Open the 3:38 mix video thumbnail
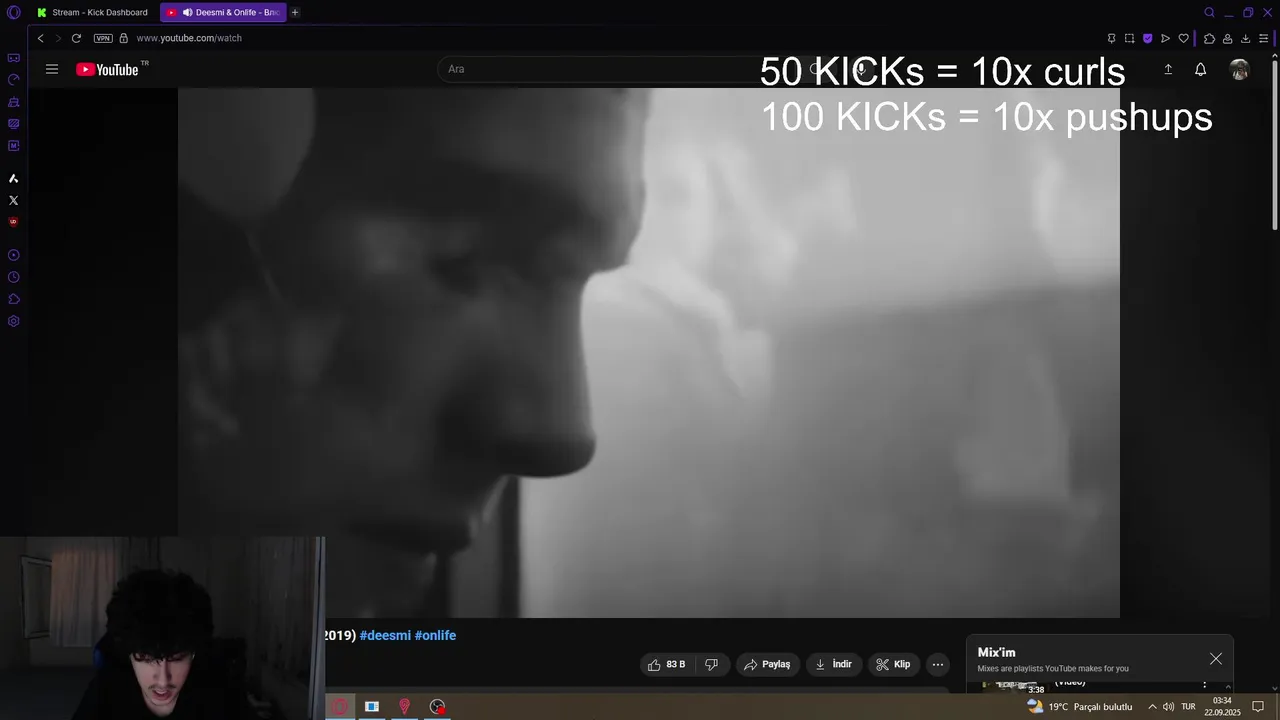Image resolution: width=1280 pixels, height=720 pixels. tap(1014, 686)
